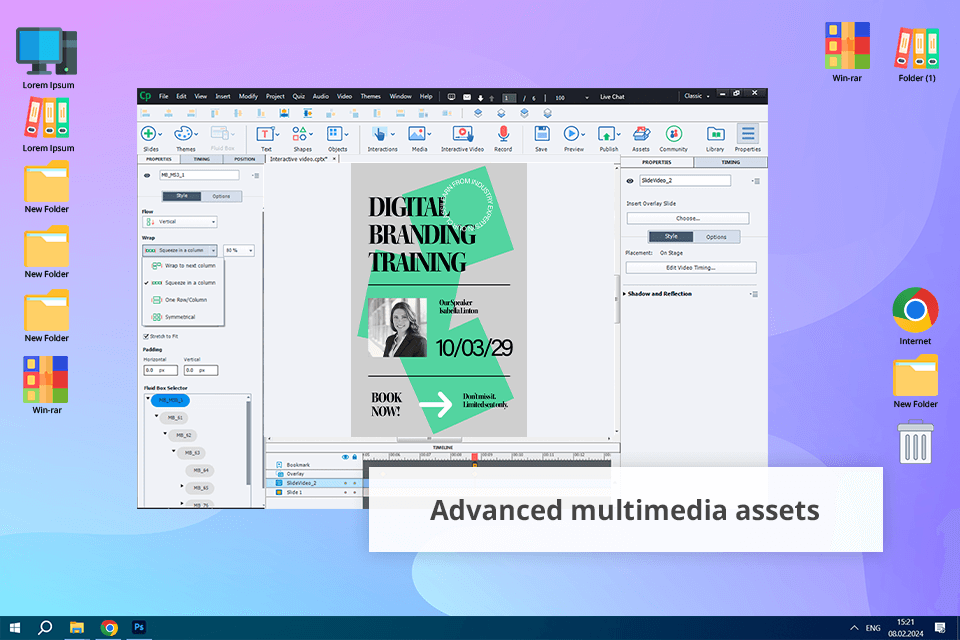Open the Slides tool in toolbar
The width and height of the screenshot is (960, 640).
[149, 134]
